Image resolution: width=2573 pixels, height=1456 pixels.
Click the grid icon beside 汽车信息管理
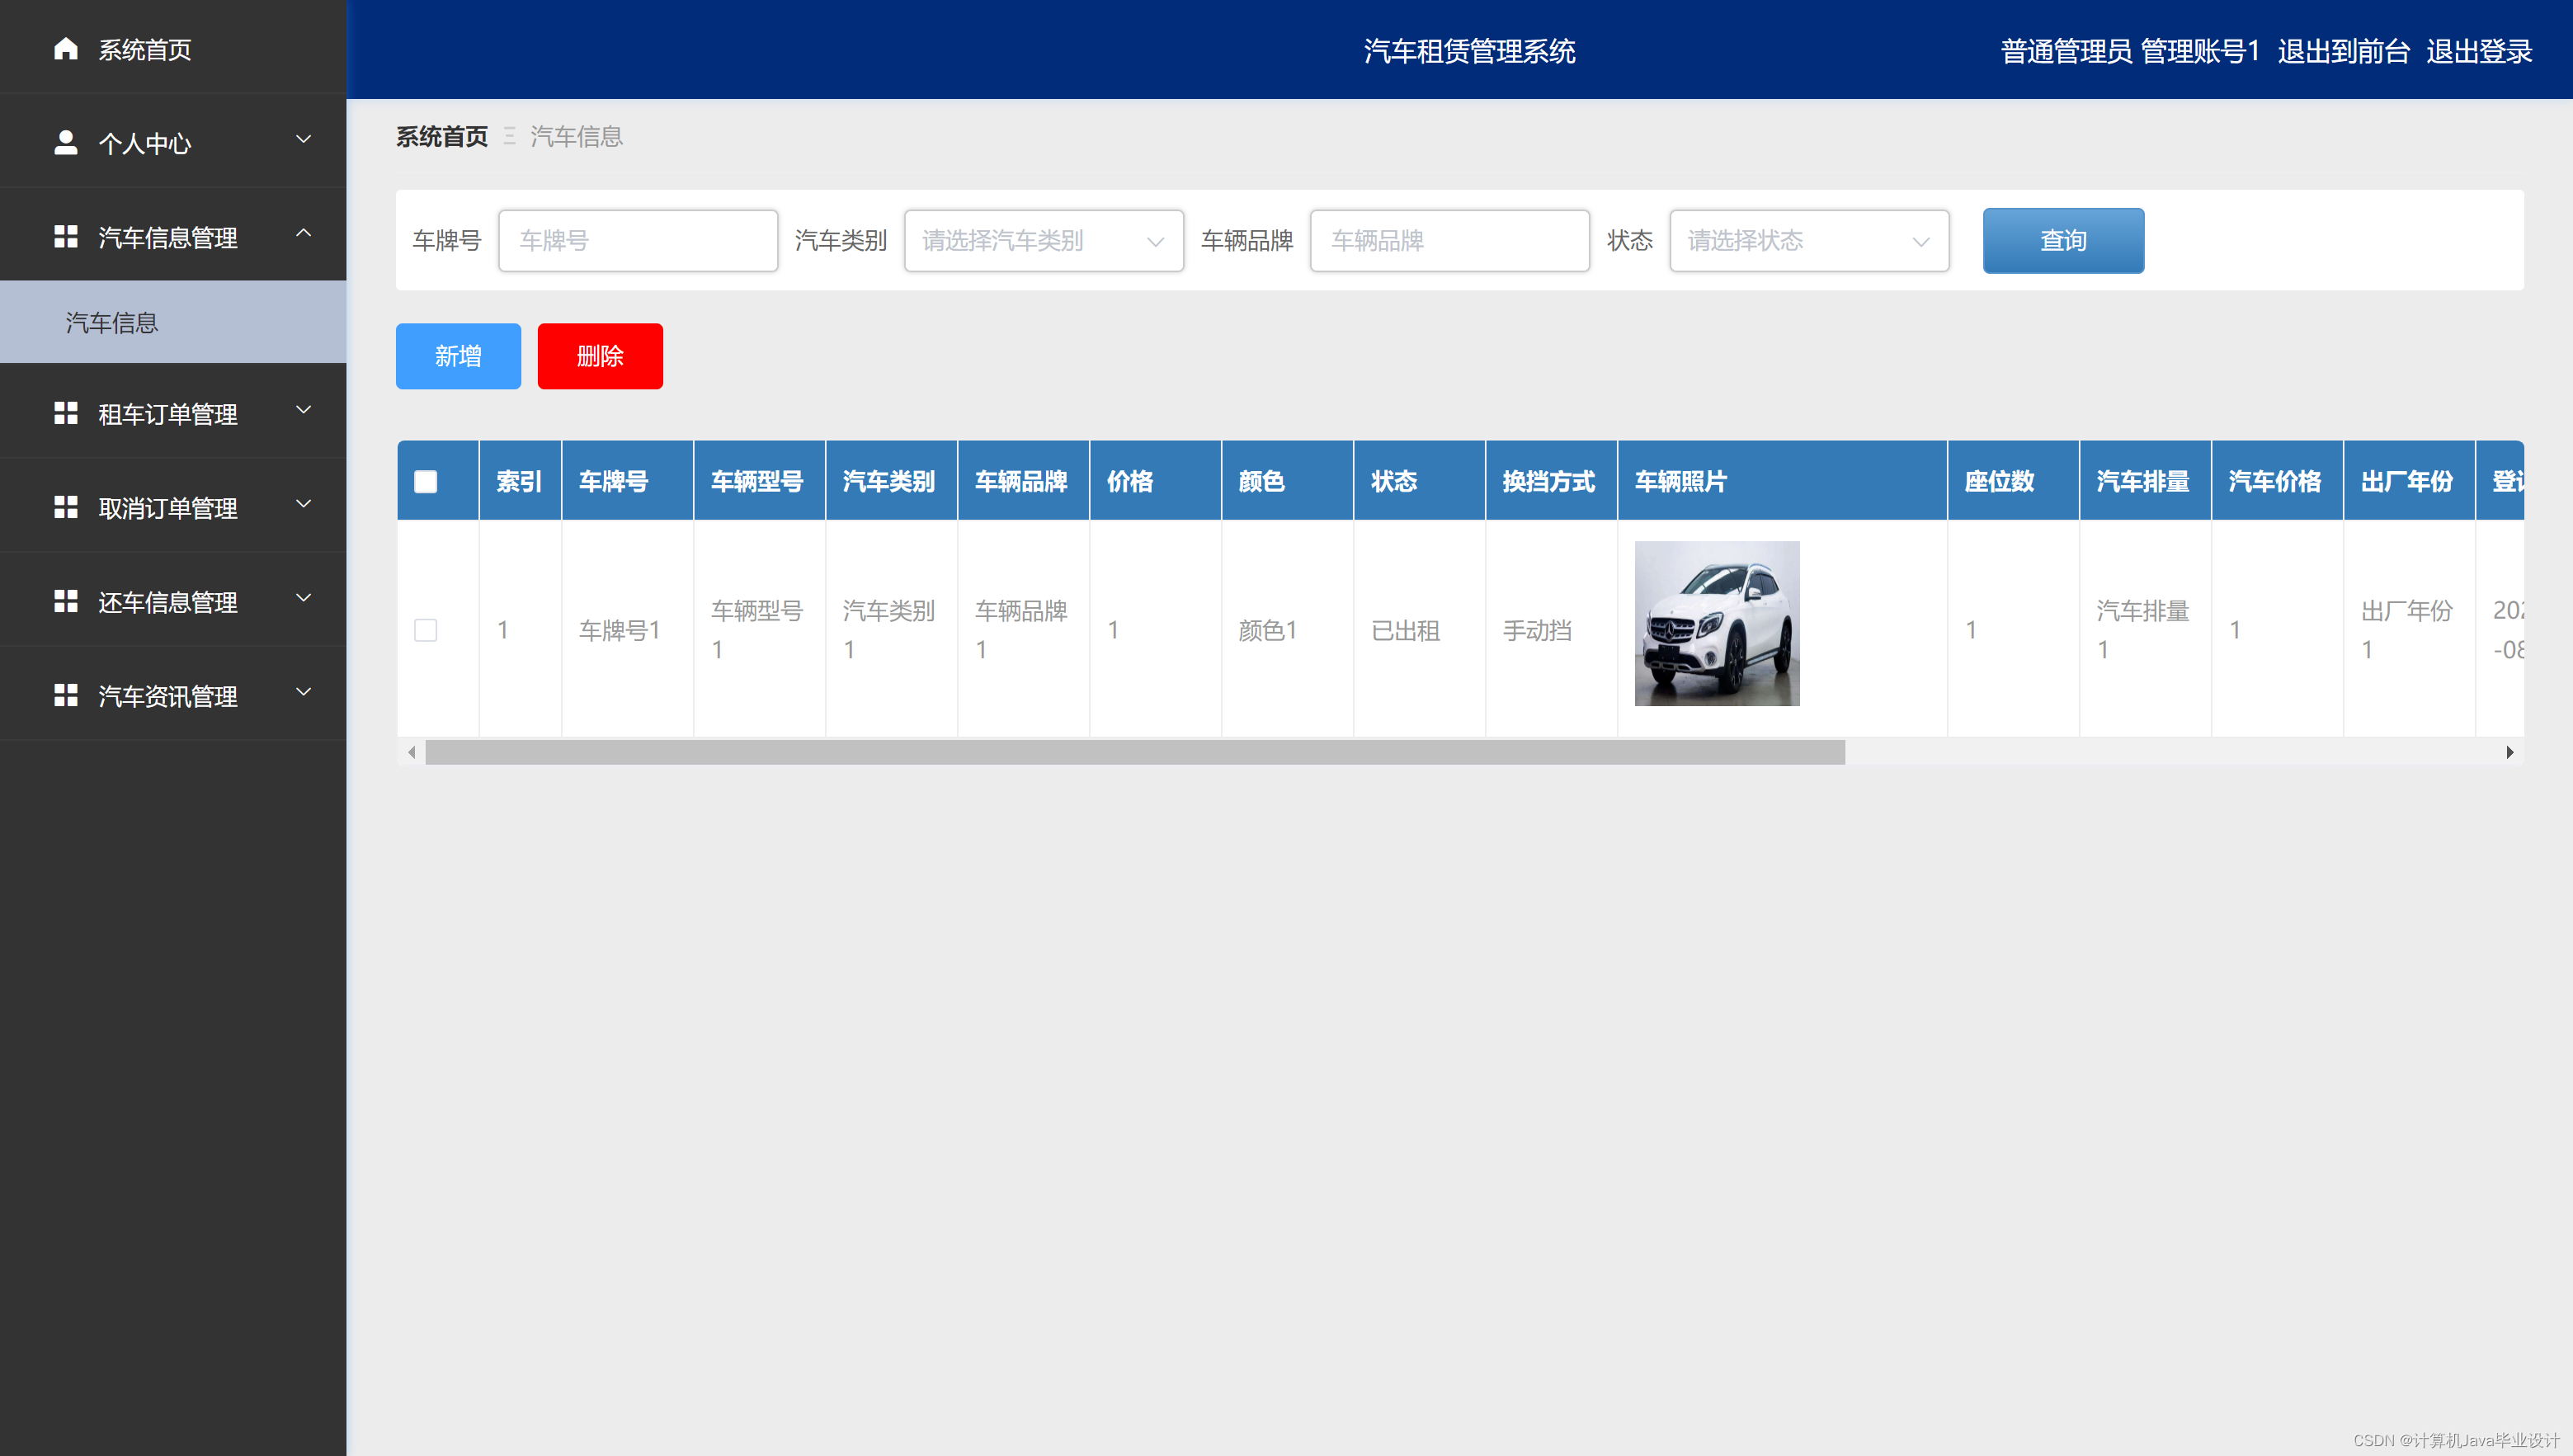coord(66,237)
